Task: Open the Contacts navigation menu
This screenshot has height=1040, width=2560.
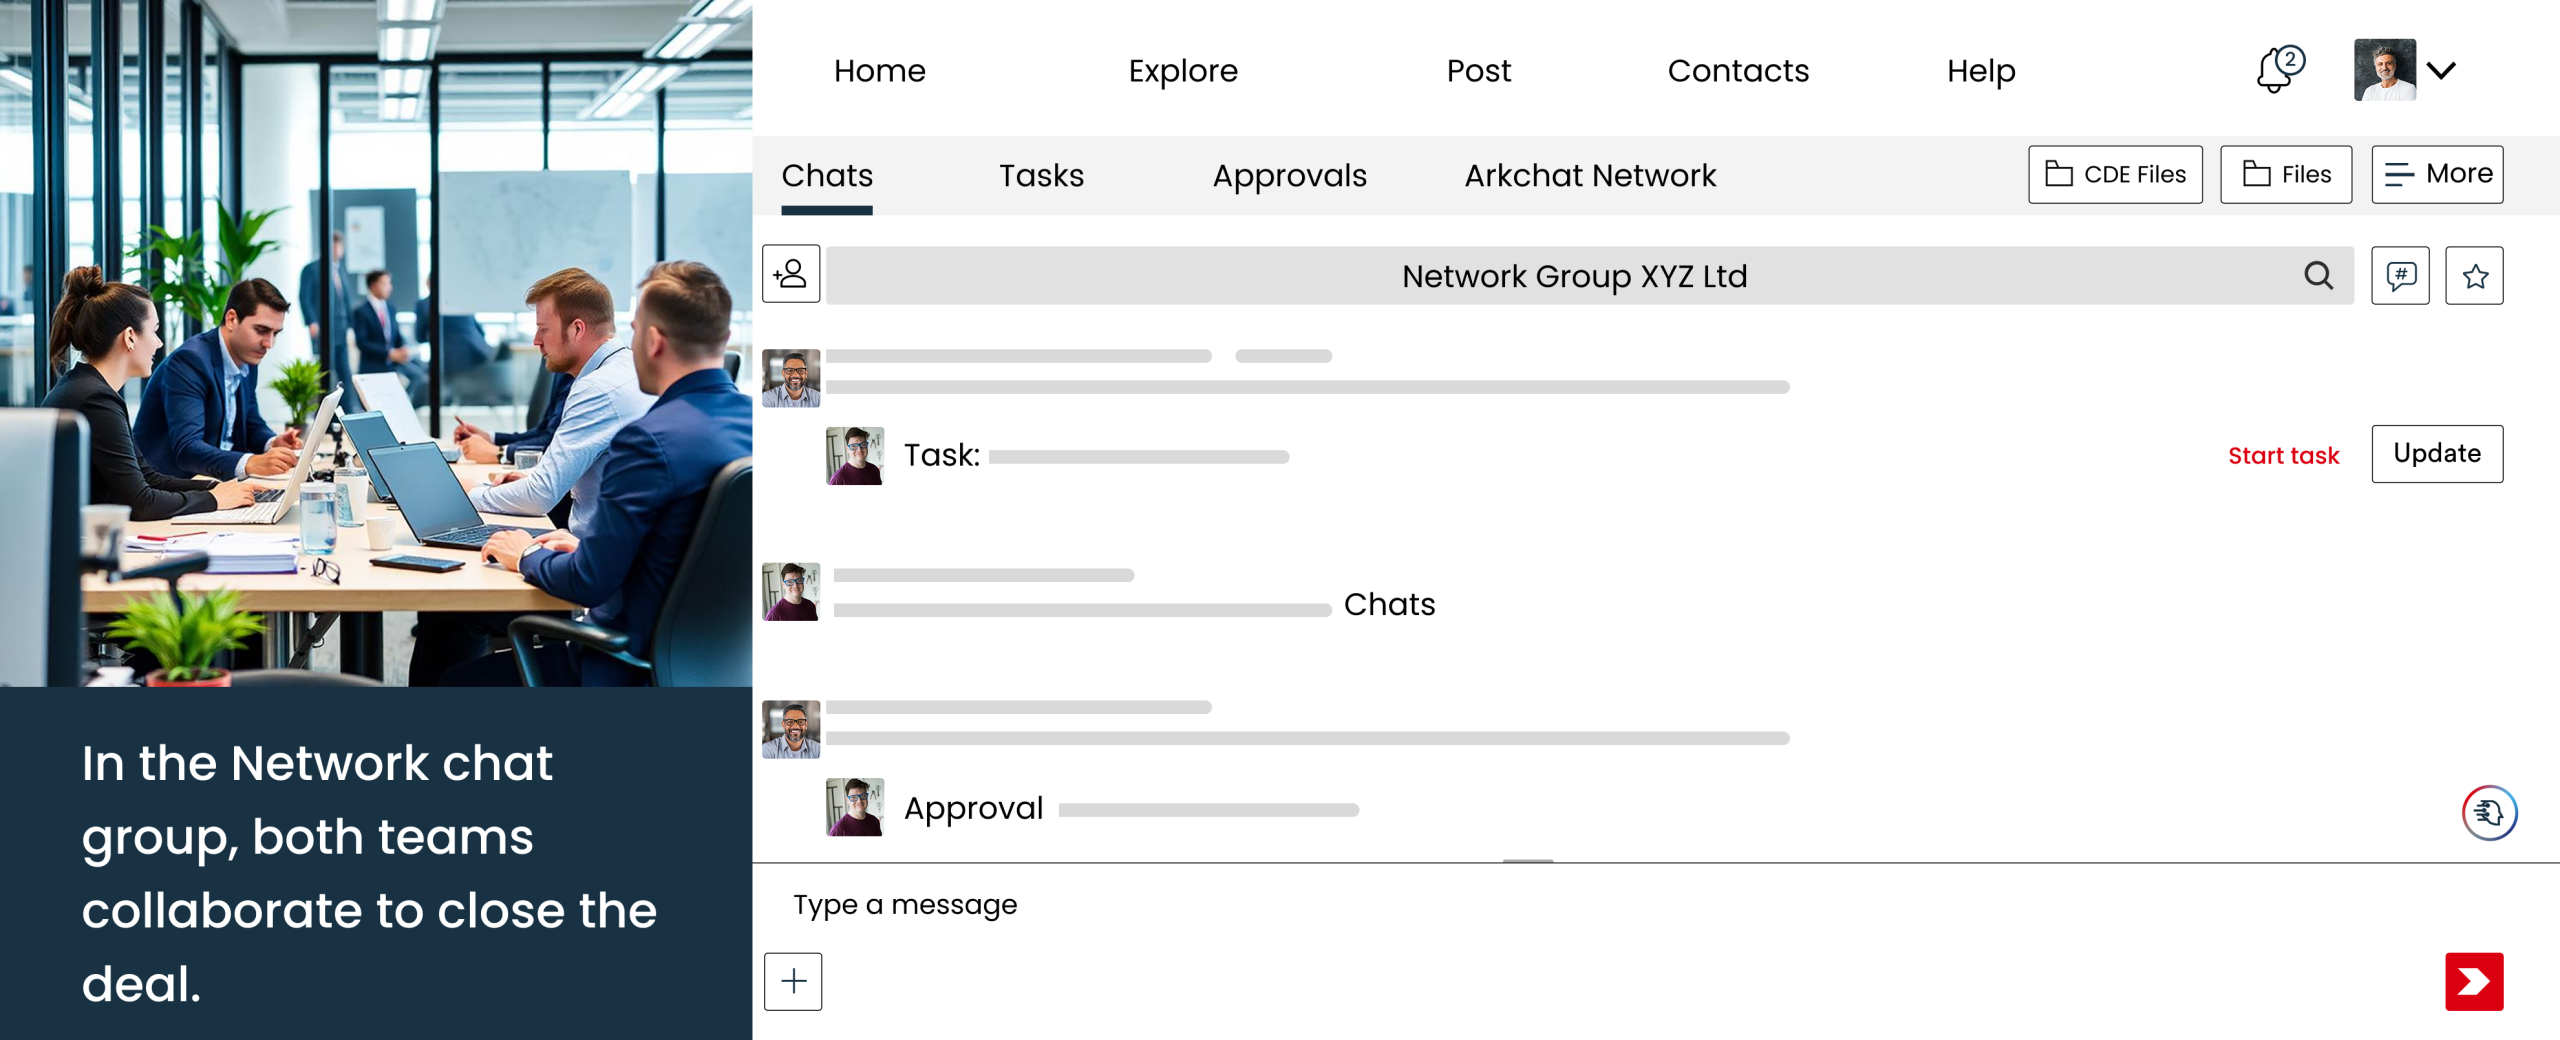Action: coord(1738,70)
